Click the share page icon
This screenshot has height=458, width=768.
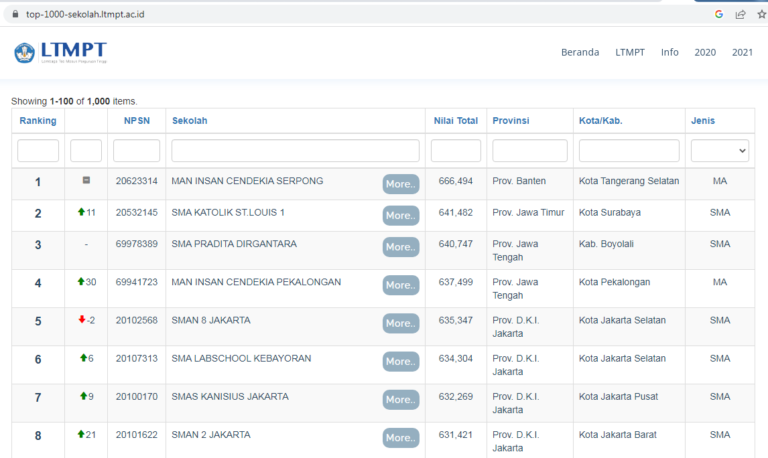click(x=740, y=14)
